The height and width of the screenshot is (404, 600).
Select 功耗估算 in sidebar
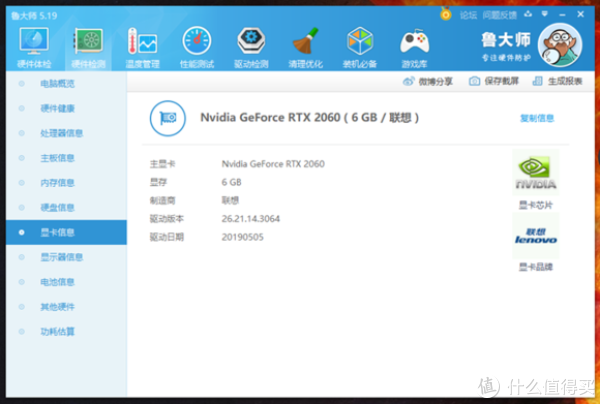66,331
